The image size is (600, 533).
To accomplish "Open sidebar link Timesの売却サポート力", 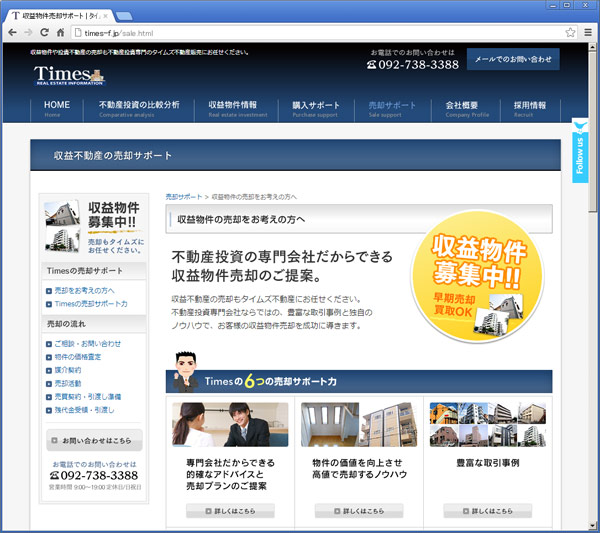I will (x=91, y=304).
